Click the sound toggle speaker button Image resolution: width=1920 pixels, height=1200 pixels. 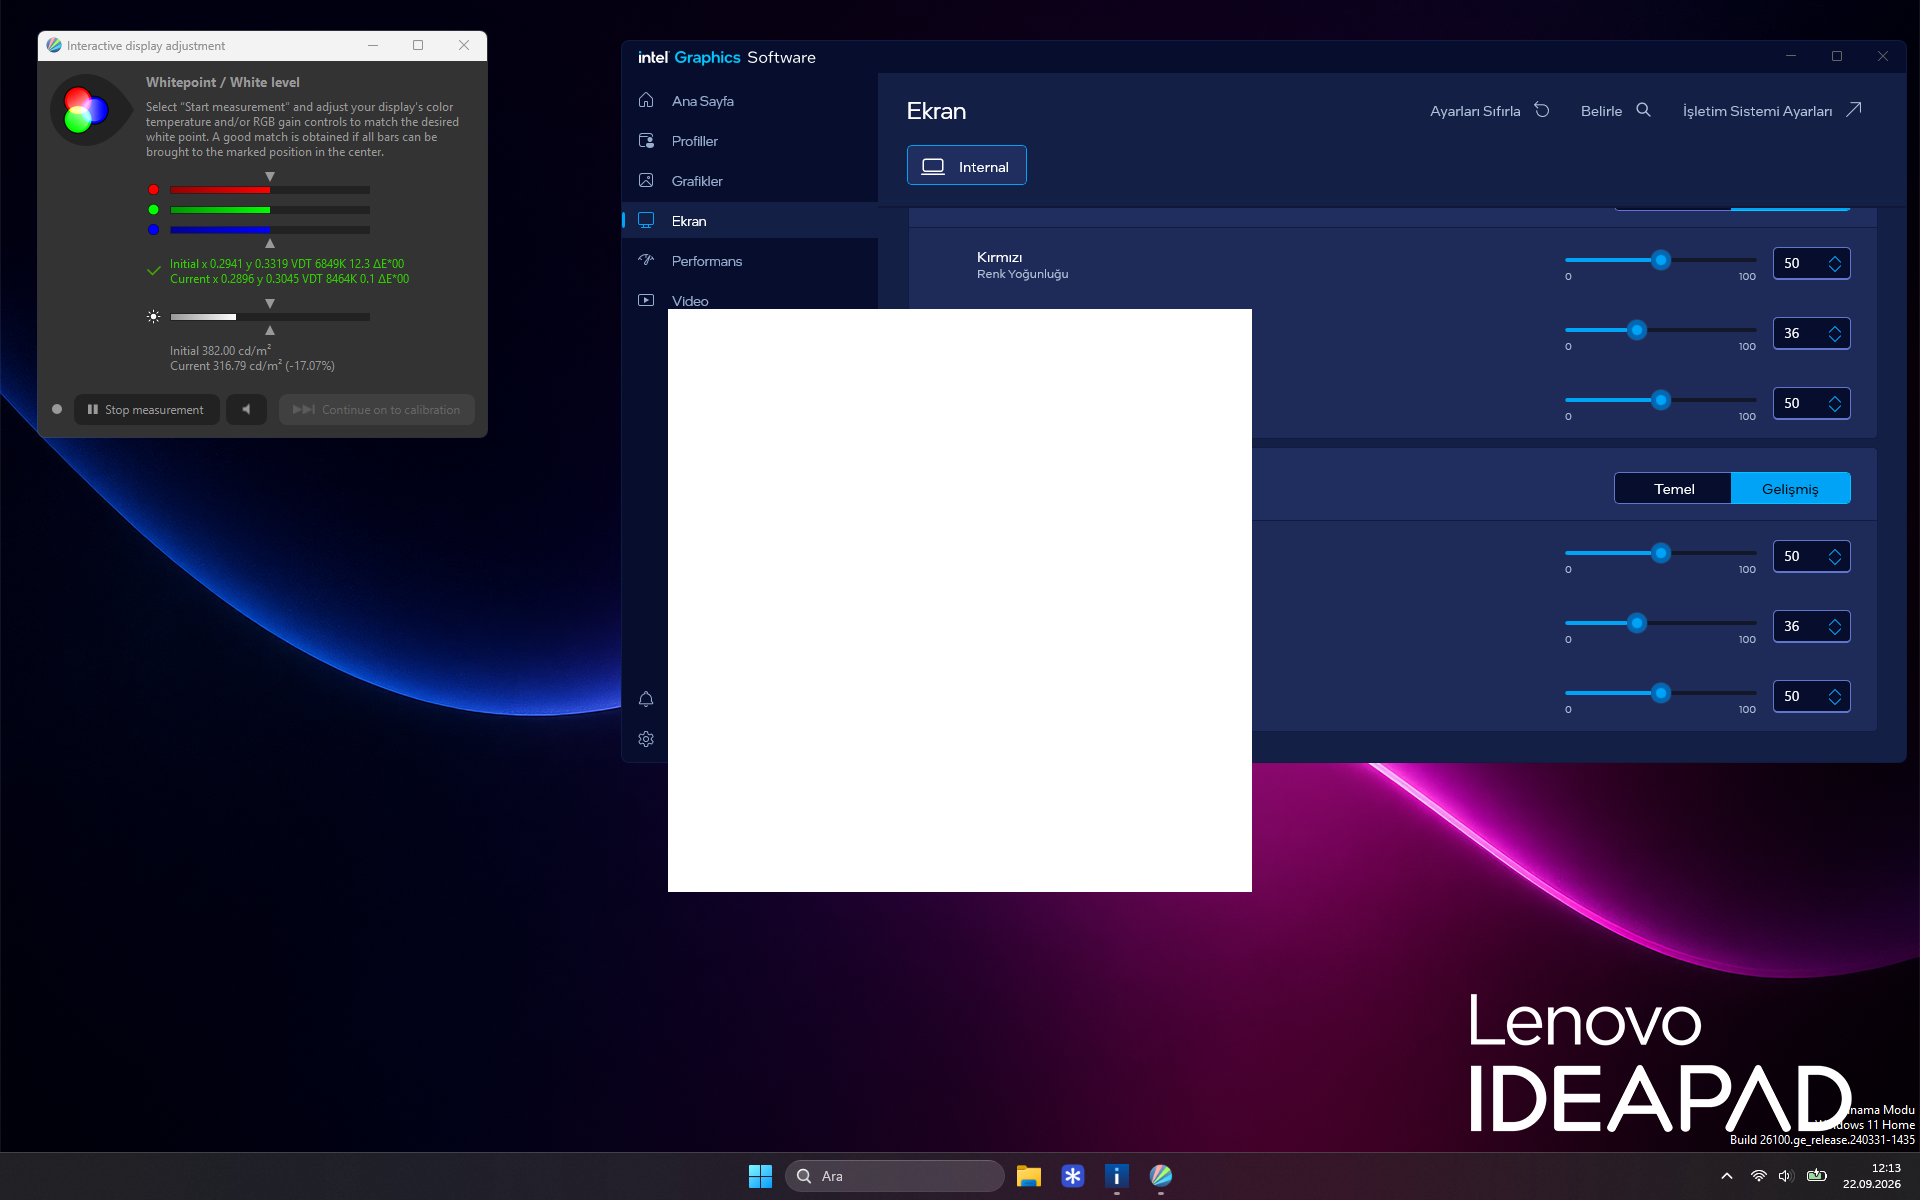(x=246, y=410)
